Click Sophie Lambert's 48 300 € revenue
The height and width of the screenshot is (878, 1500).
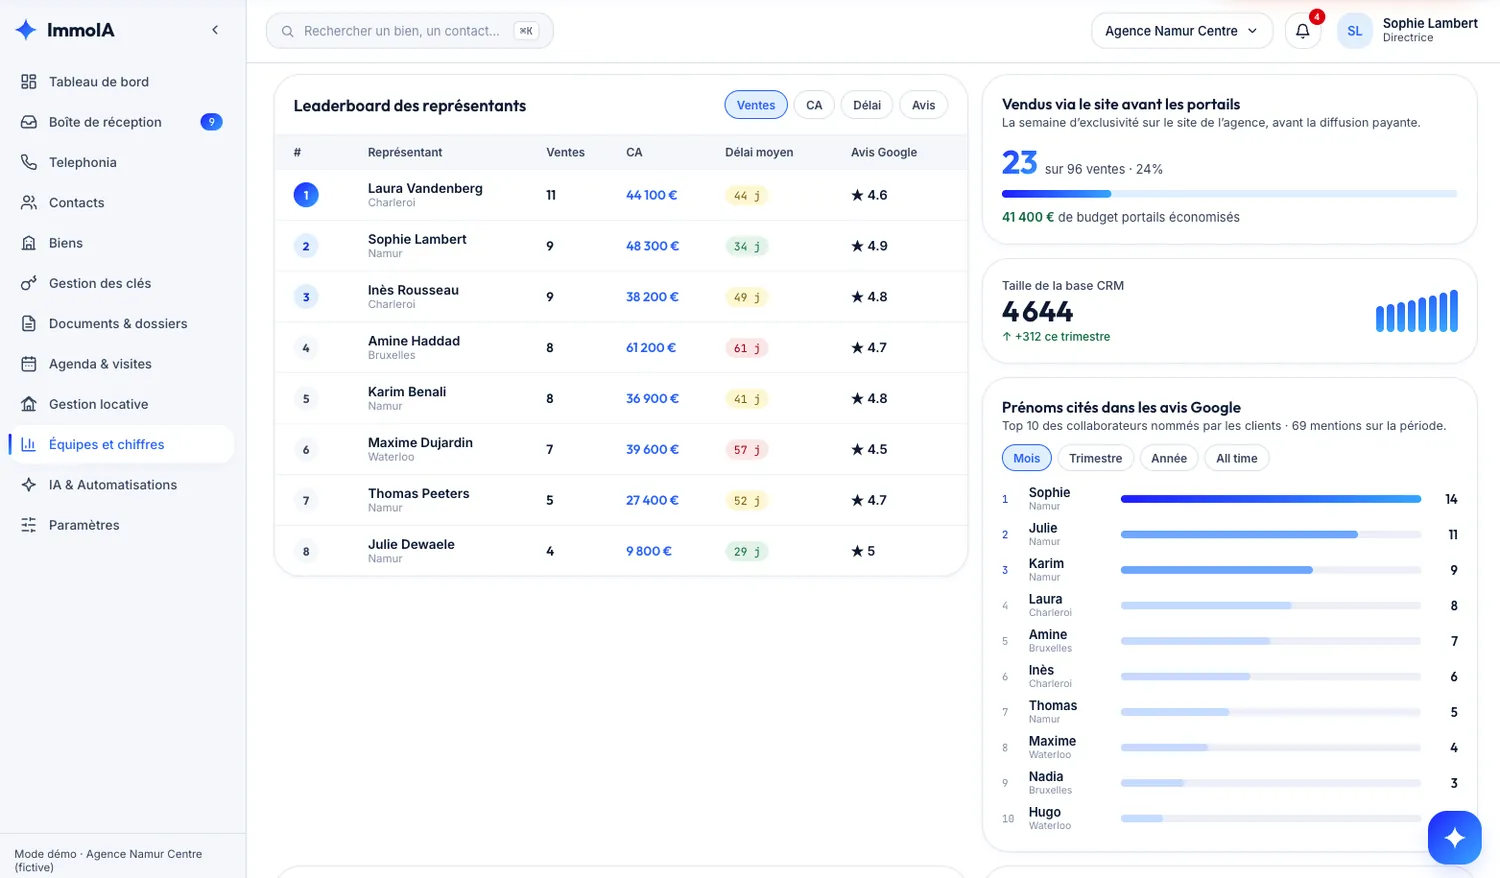[x=652, y=246]
